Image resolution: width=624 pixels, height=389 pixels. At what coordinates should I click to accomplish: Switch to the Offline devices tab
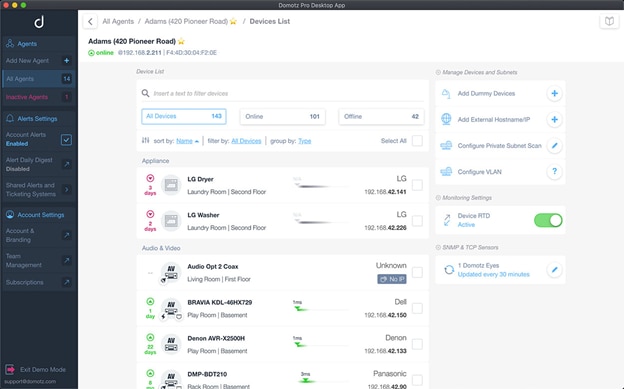381,116
